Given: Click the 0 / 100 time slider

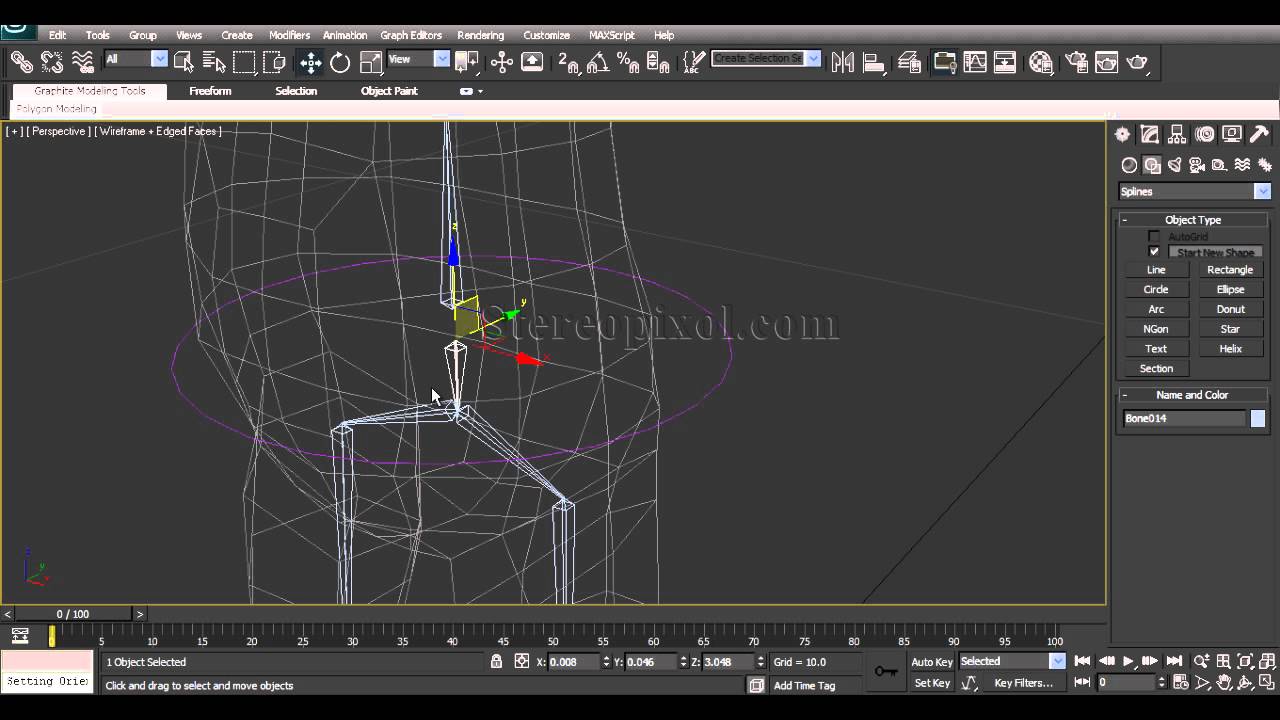Looking at the screenshot, I should pos(73,614).
